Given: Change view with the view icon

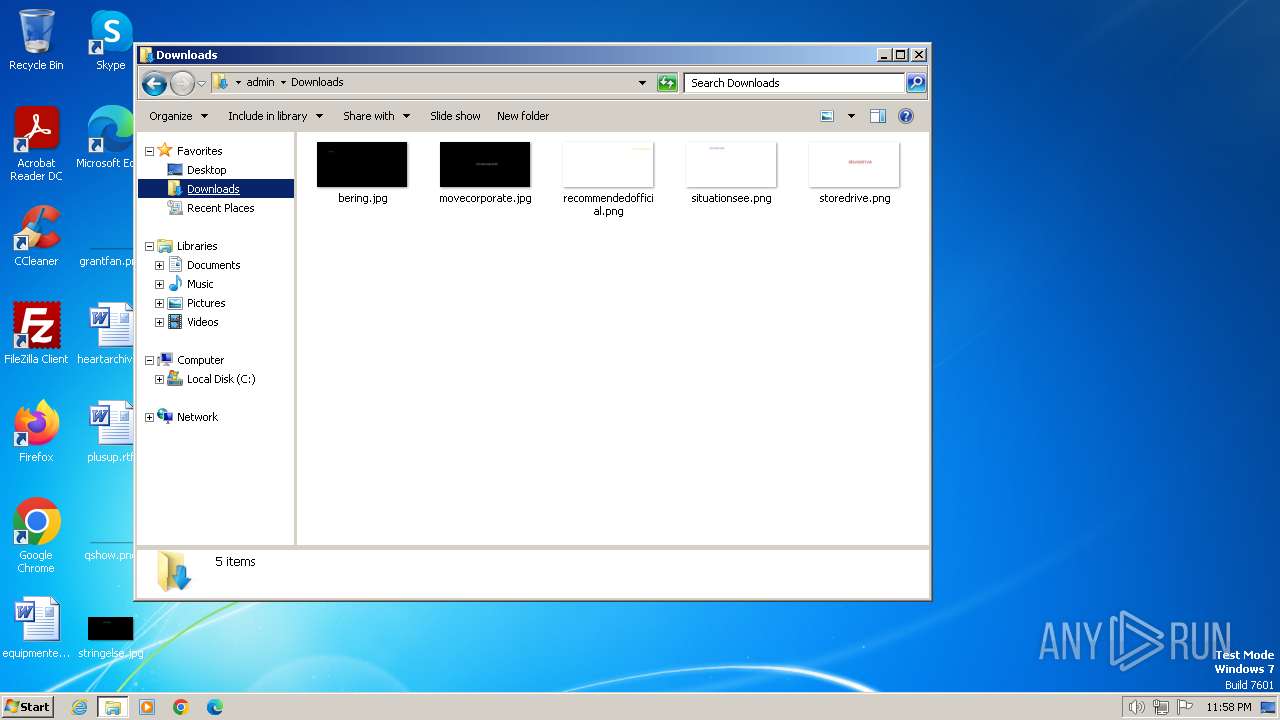Looking at the screenshot, I should pos(827,116).
